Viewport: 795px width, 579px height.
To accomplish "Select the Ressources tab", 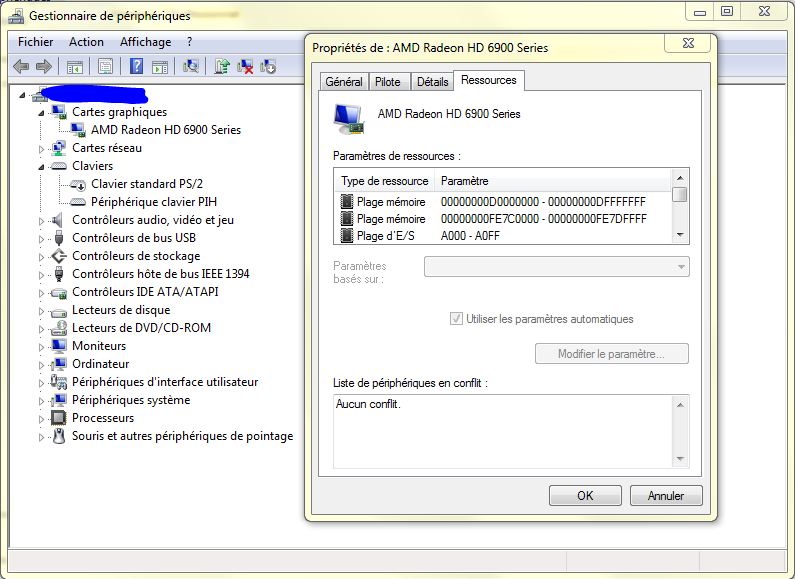I will click(489, 80).
